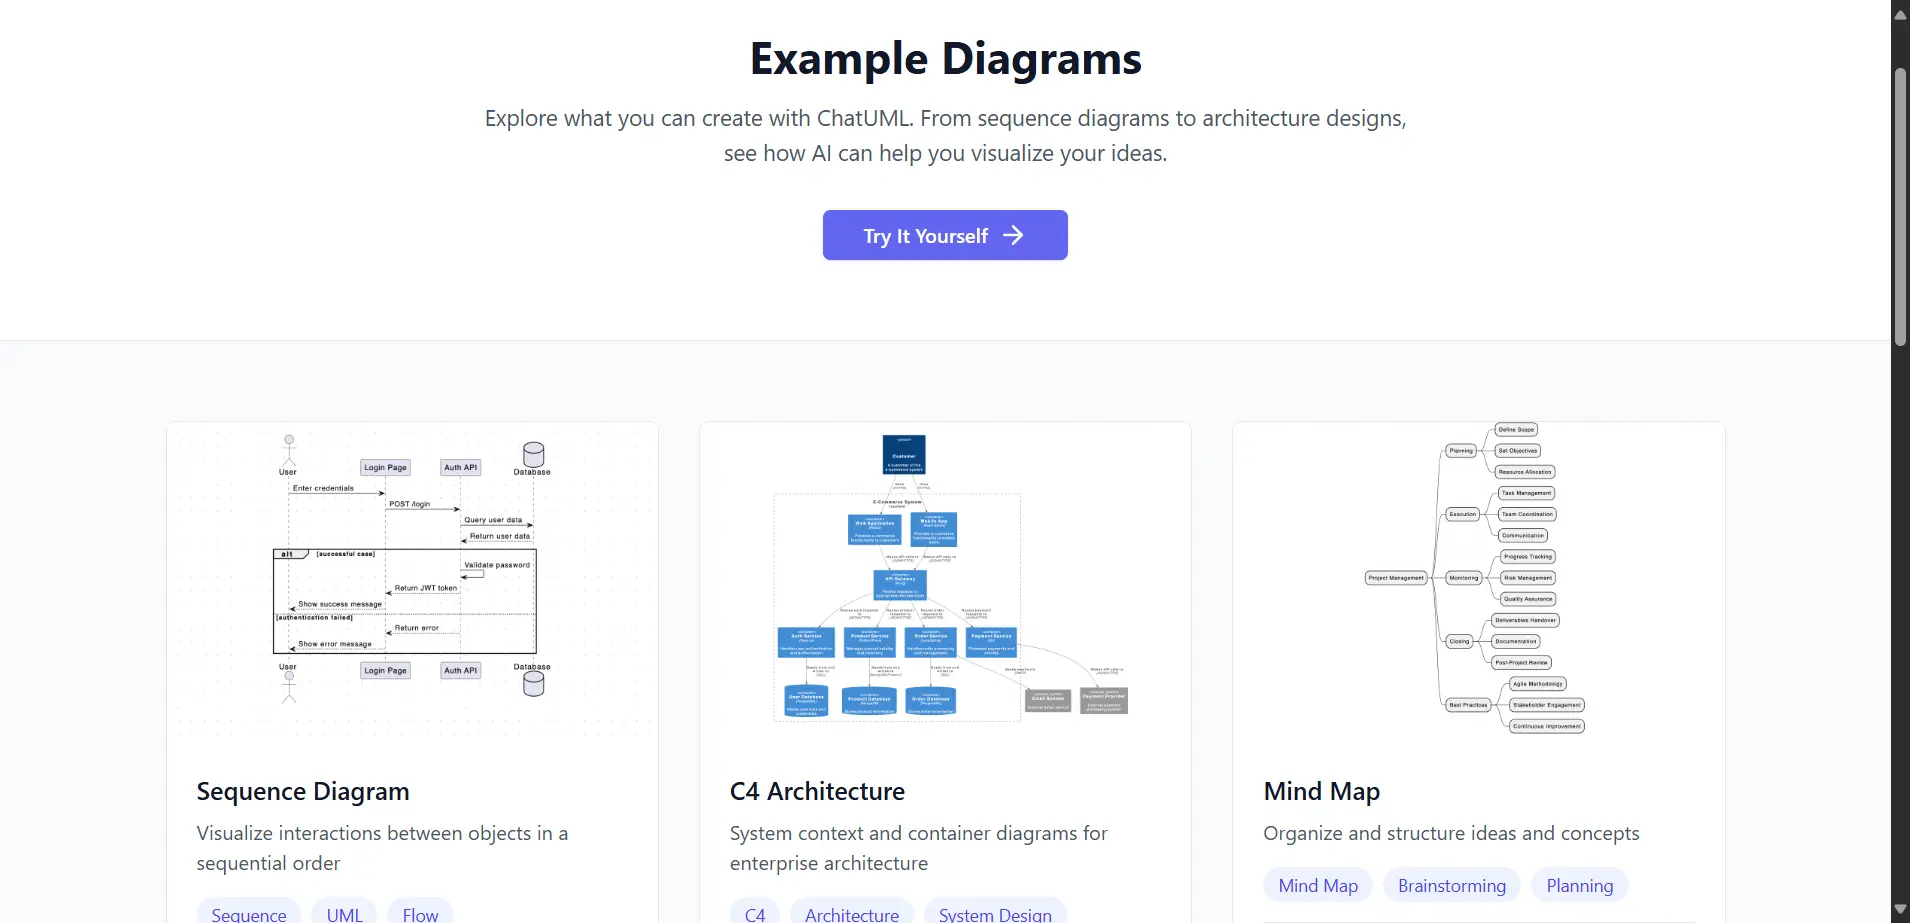Click the Mind Map card title
Image resolution: width=1910 pixels, height=923 pixels.
click(x=1321, y=791)
